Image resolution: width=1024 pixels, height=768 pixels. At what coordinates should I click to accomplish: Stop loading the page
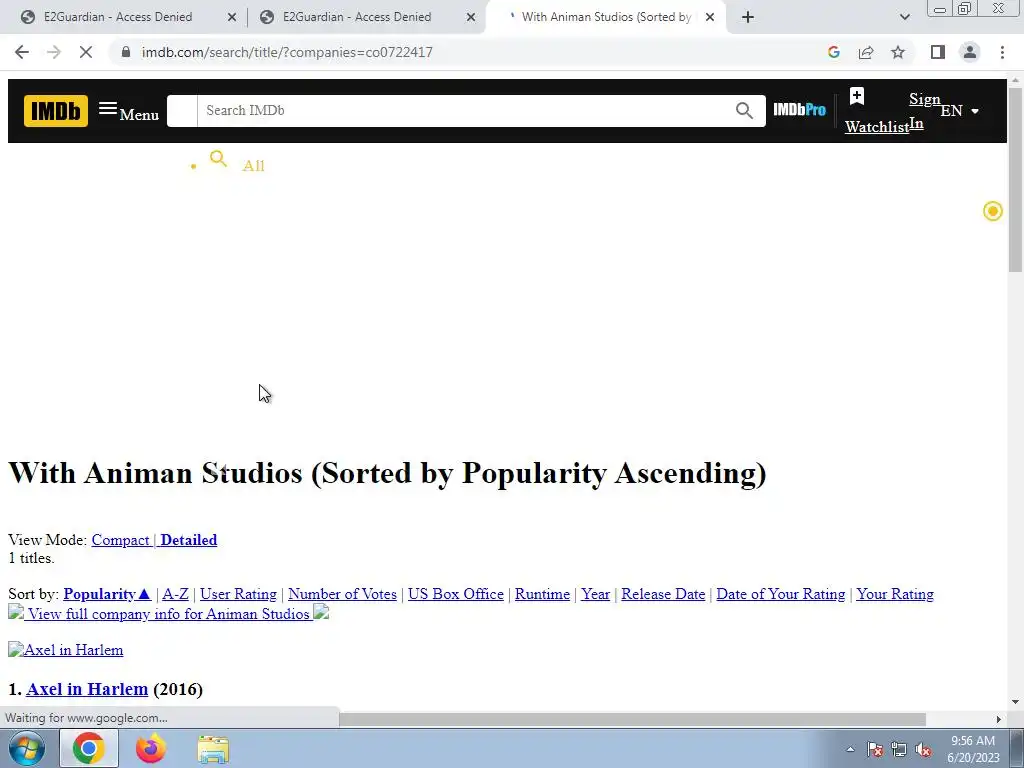(86, 52)
